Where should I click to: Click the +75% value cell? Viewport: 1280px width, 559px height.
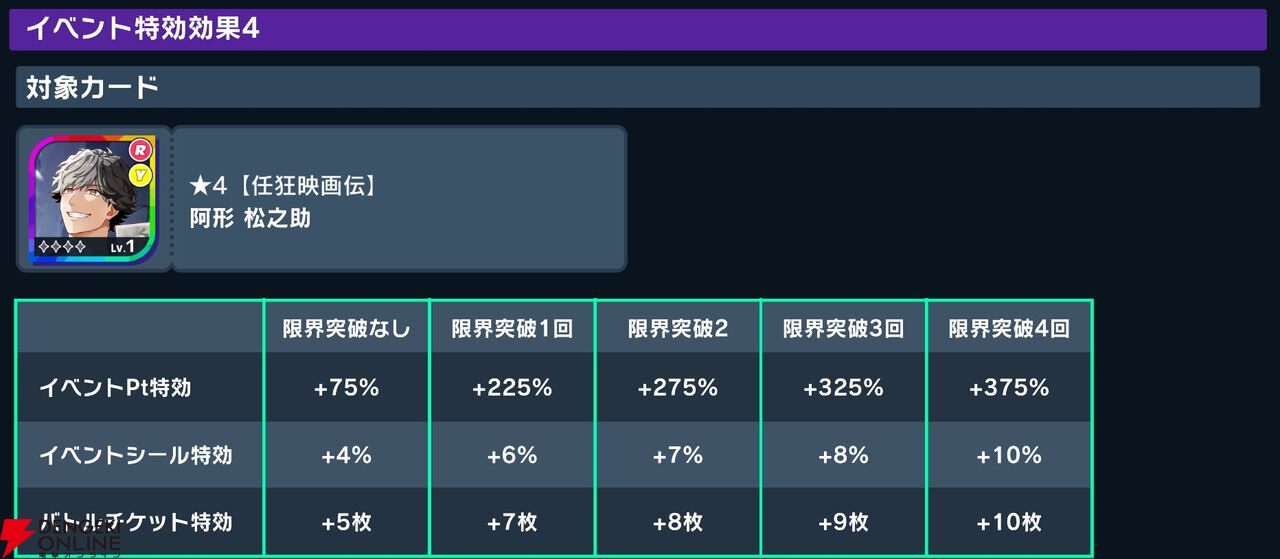[347, 387]
